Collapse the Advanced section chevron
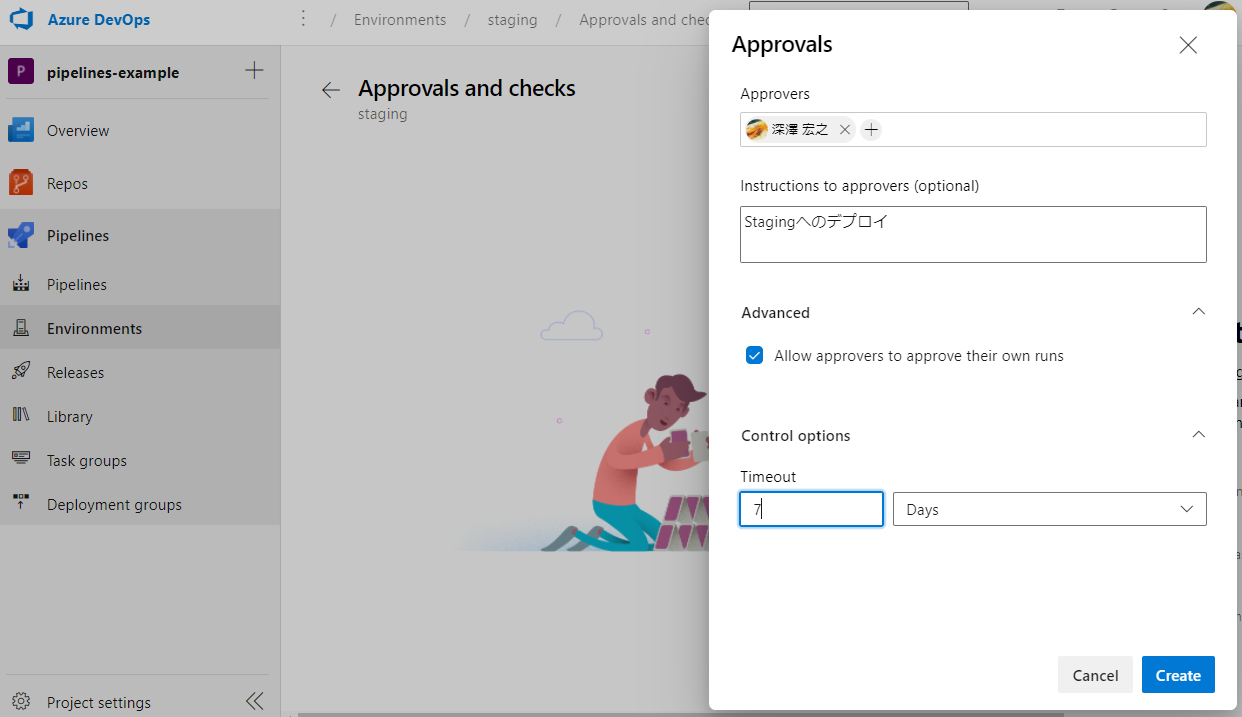 (1199, 312)
